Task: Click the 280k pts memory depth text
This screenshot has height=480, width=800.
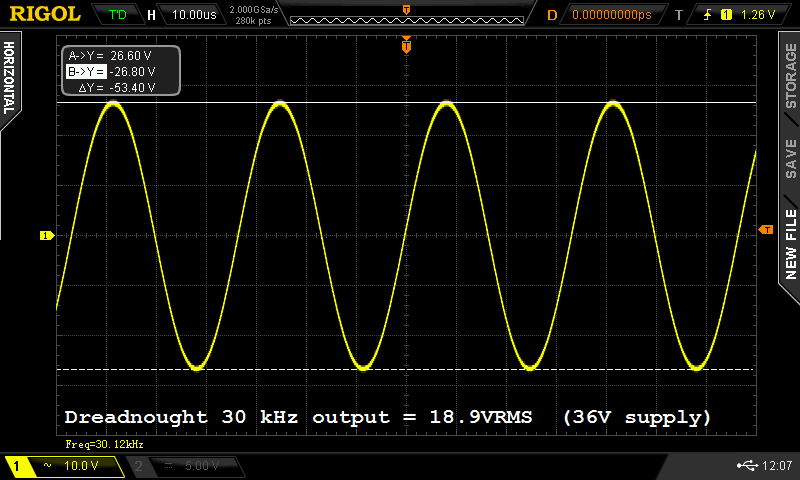Action: tap(253, 21)
